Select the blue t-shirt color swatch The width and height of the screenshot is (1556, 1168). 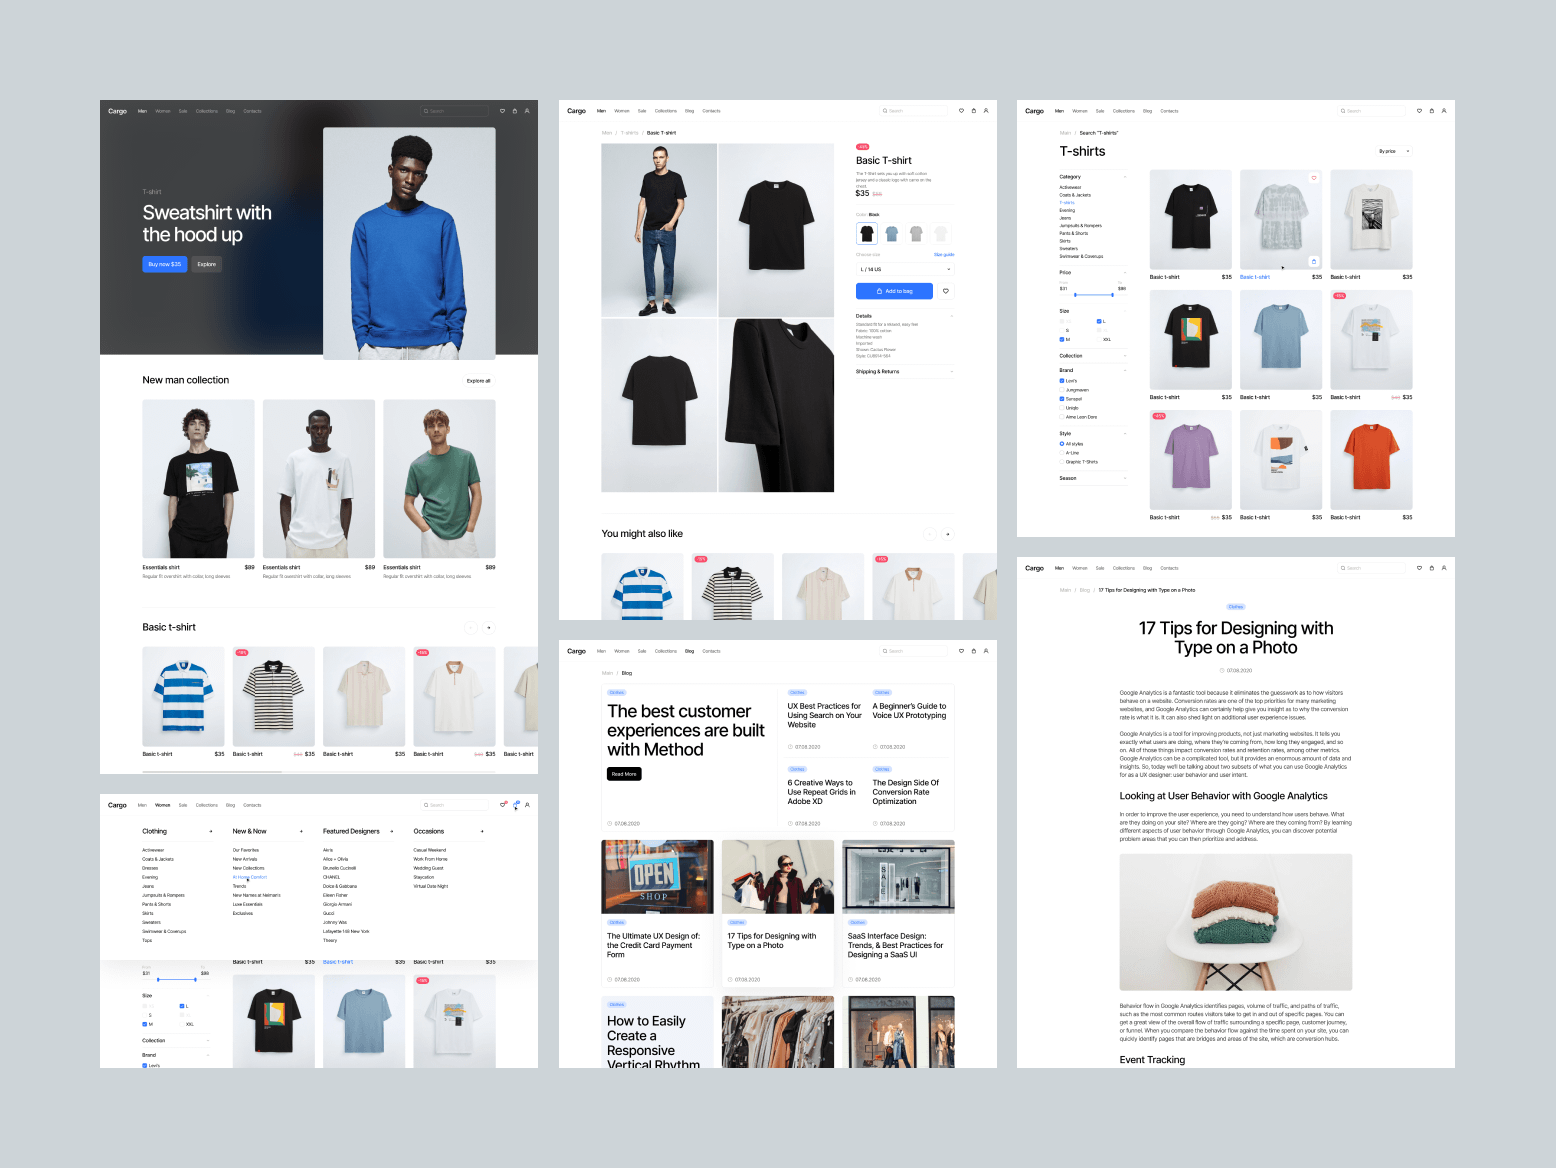pos(891,234)
